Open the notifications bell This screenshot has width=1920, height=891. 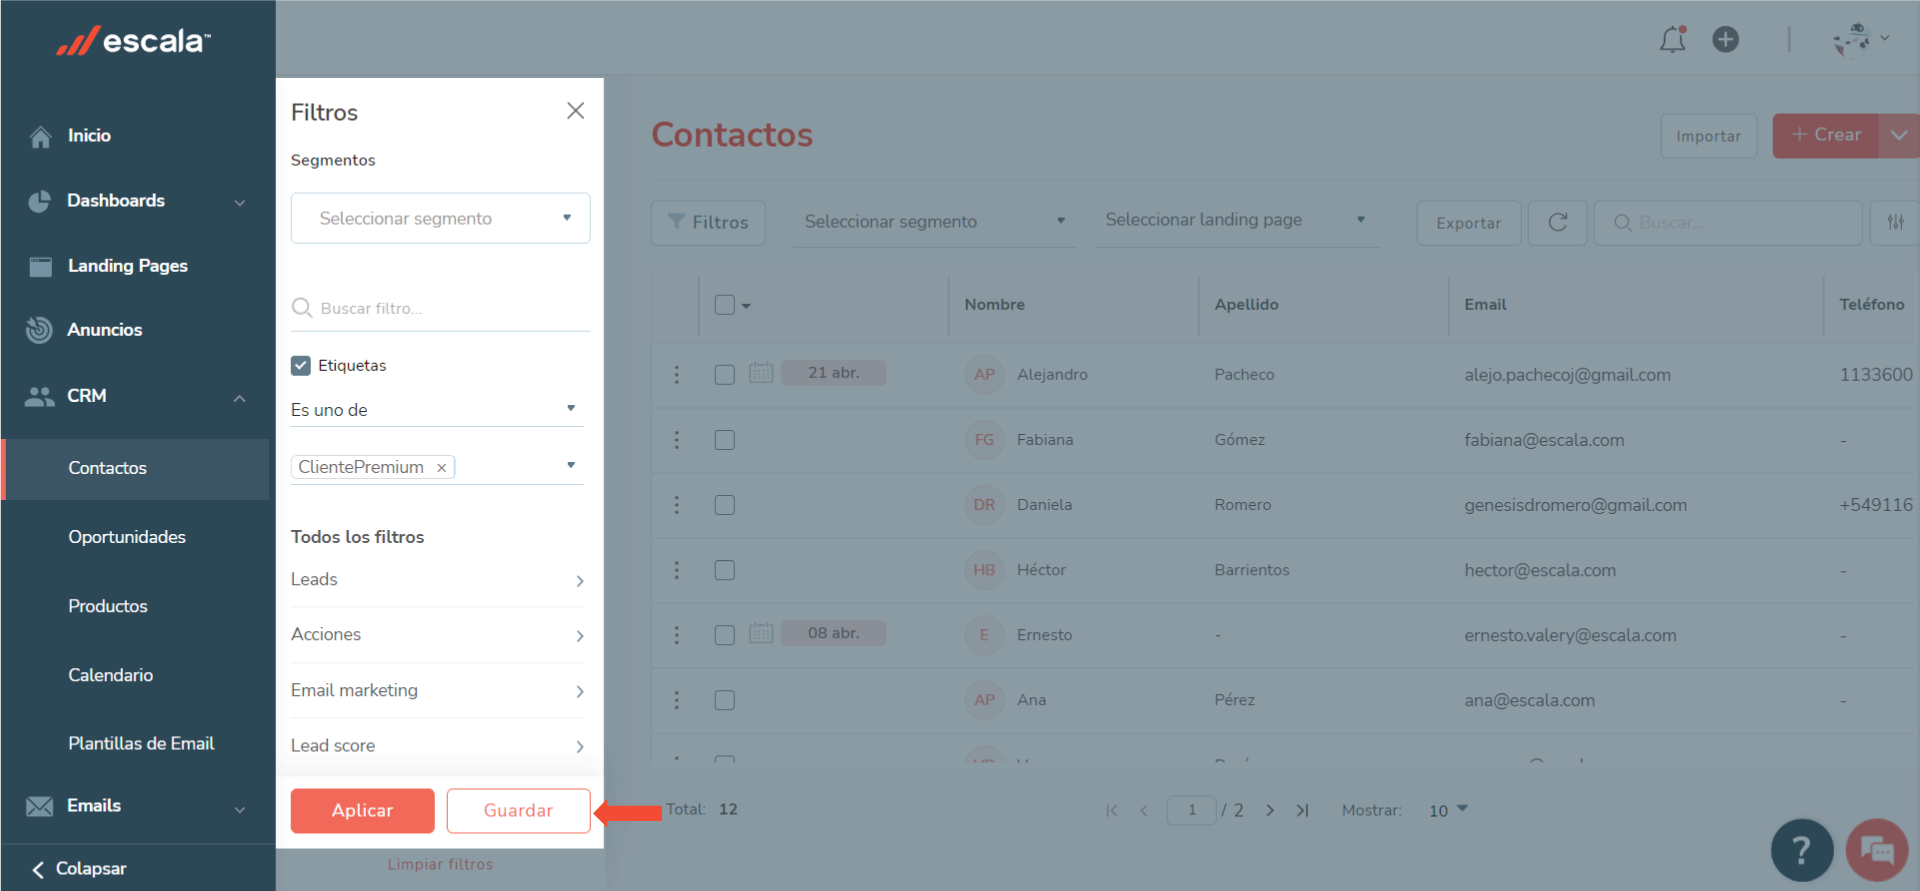1673,39
